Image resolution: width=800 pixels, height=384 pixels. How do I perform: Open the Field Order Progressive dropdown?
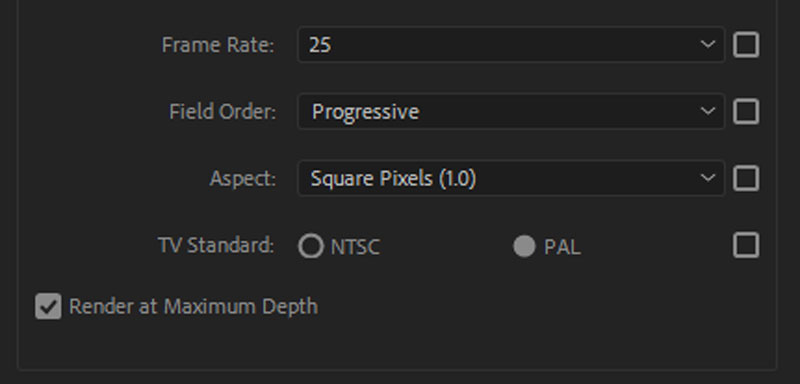click(511, 111)
